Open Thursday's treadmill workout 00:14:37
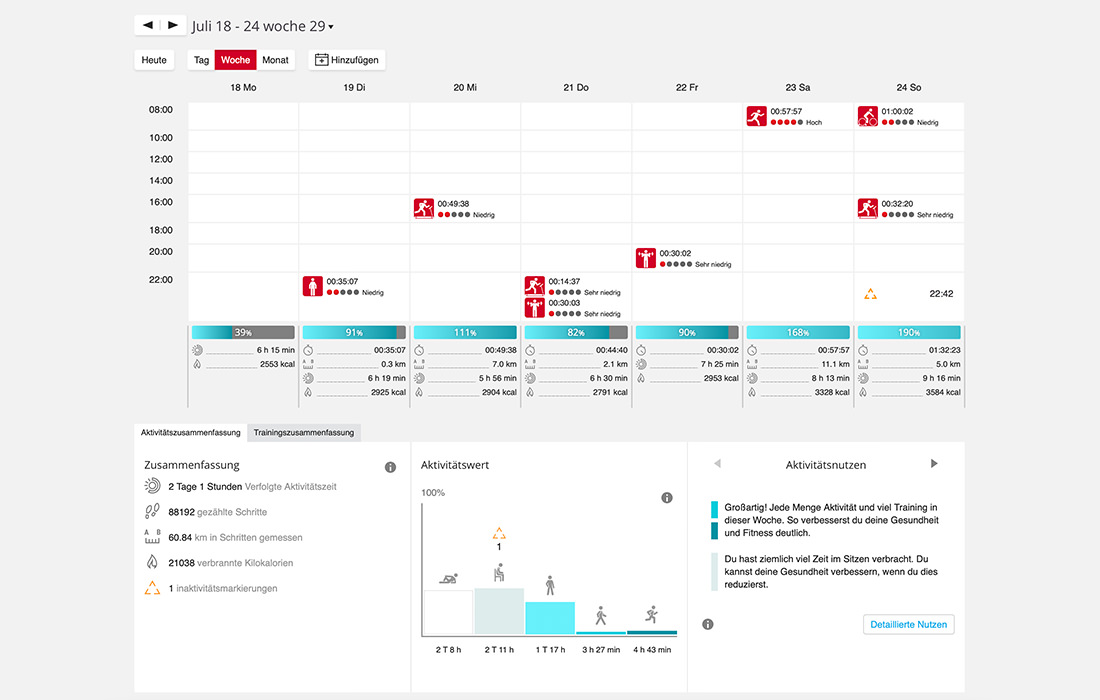The height and width of the screenshot is (700, 1100). coord(535,285)
